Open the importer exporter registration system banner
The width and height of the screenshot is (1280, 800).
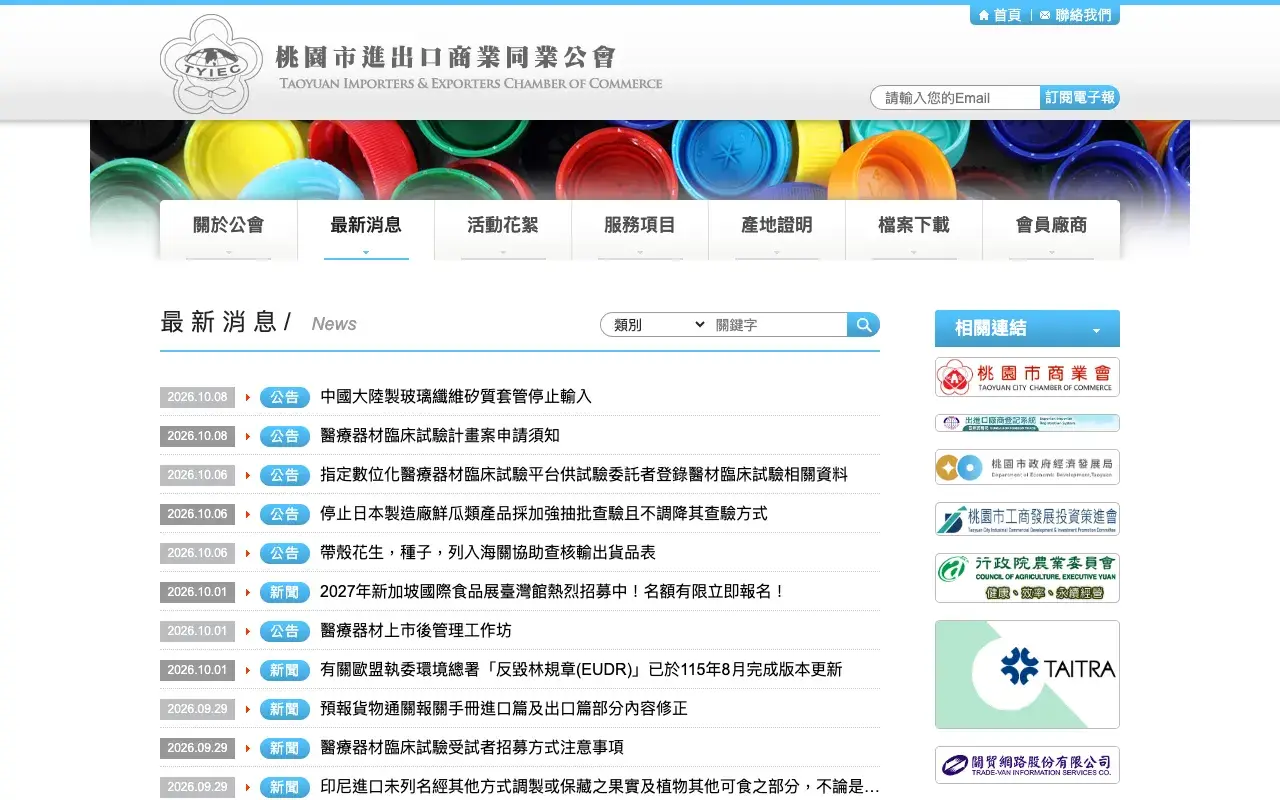(1027, 423)
